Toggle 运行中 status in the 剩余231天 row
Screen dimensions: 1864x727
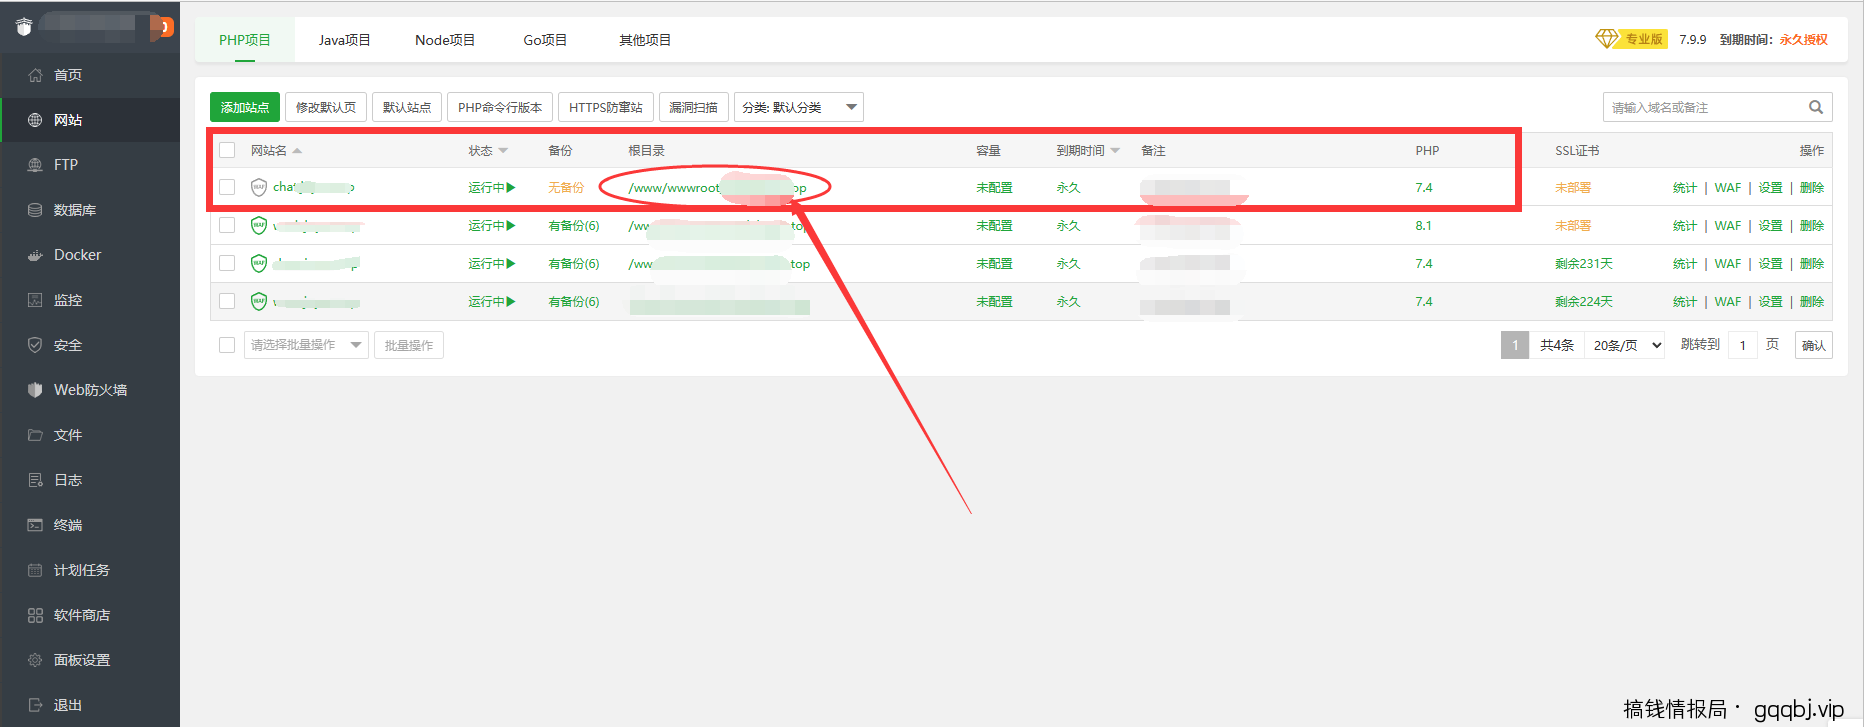[x=492, y=263]
